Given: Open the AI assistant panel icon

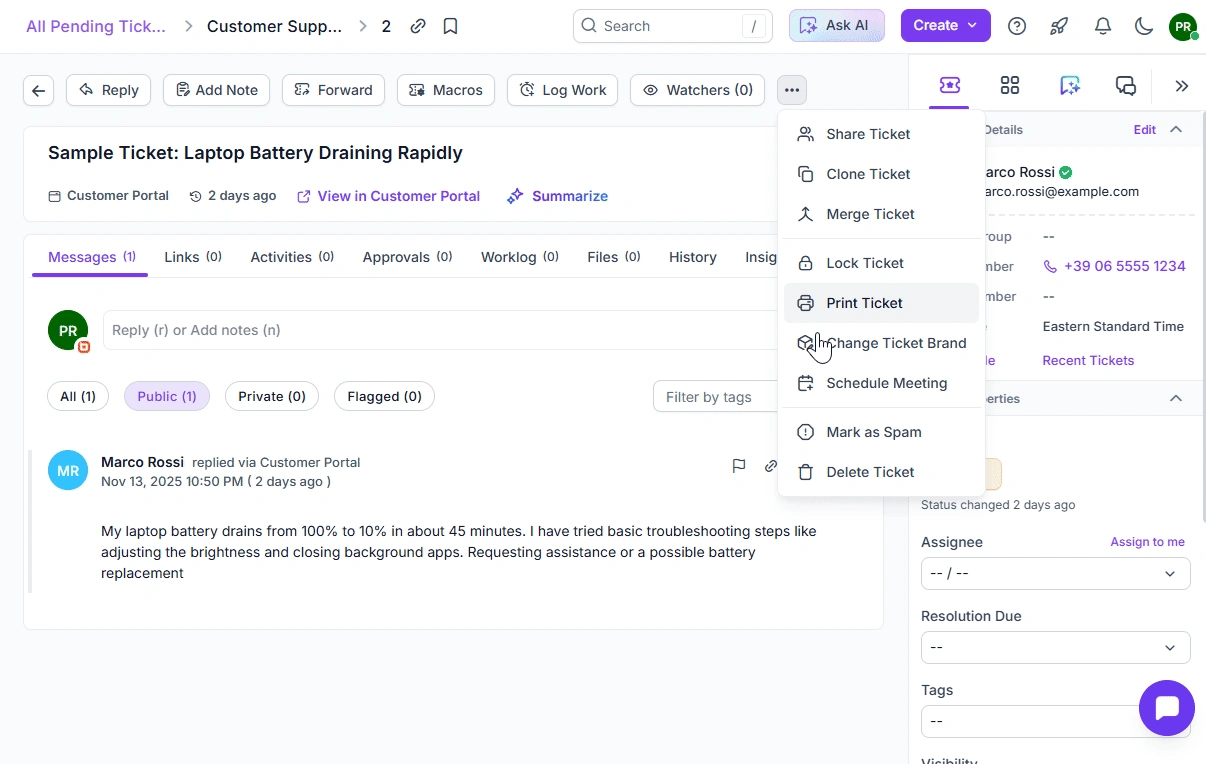Looking at the screenshot, I should [x=1070, y=86].
